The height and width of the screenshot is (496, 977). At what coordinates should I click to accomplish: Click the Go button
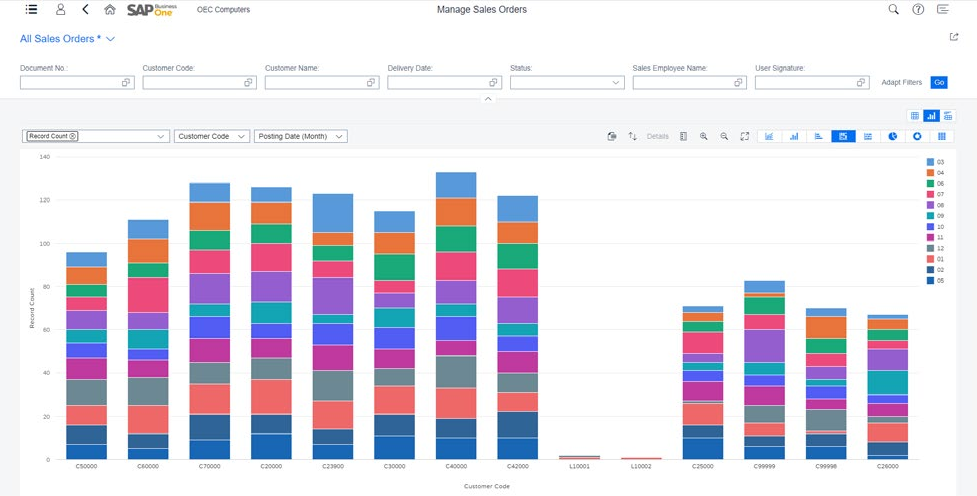[x=938, y=83]
